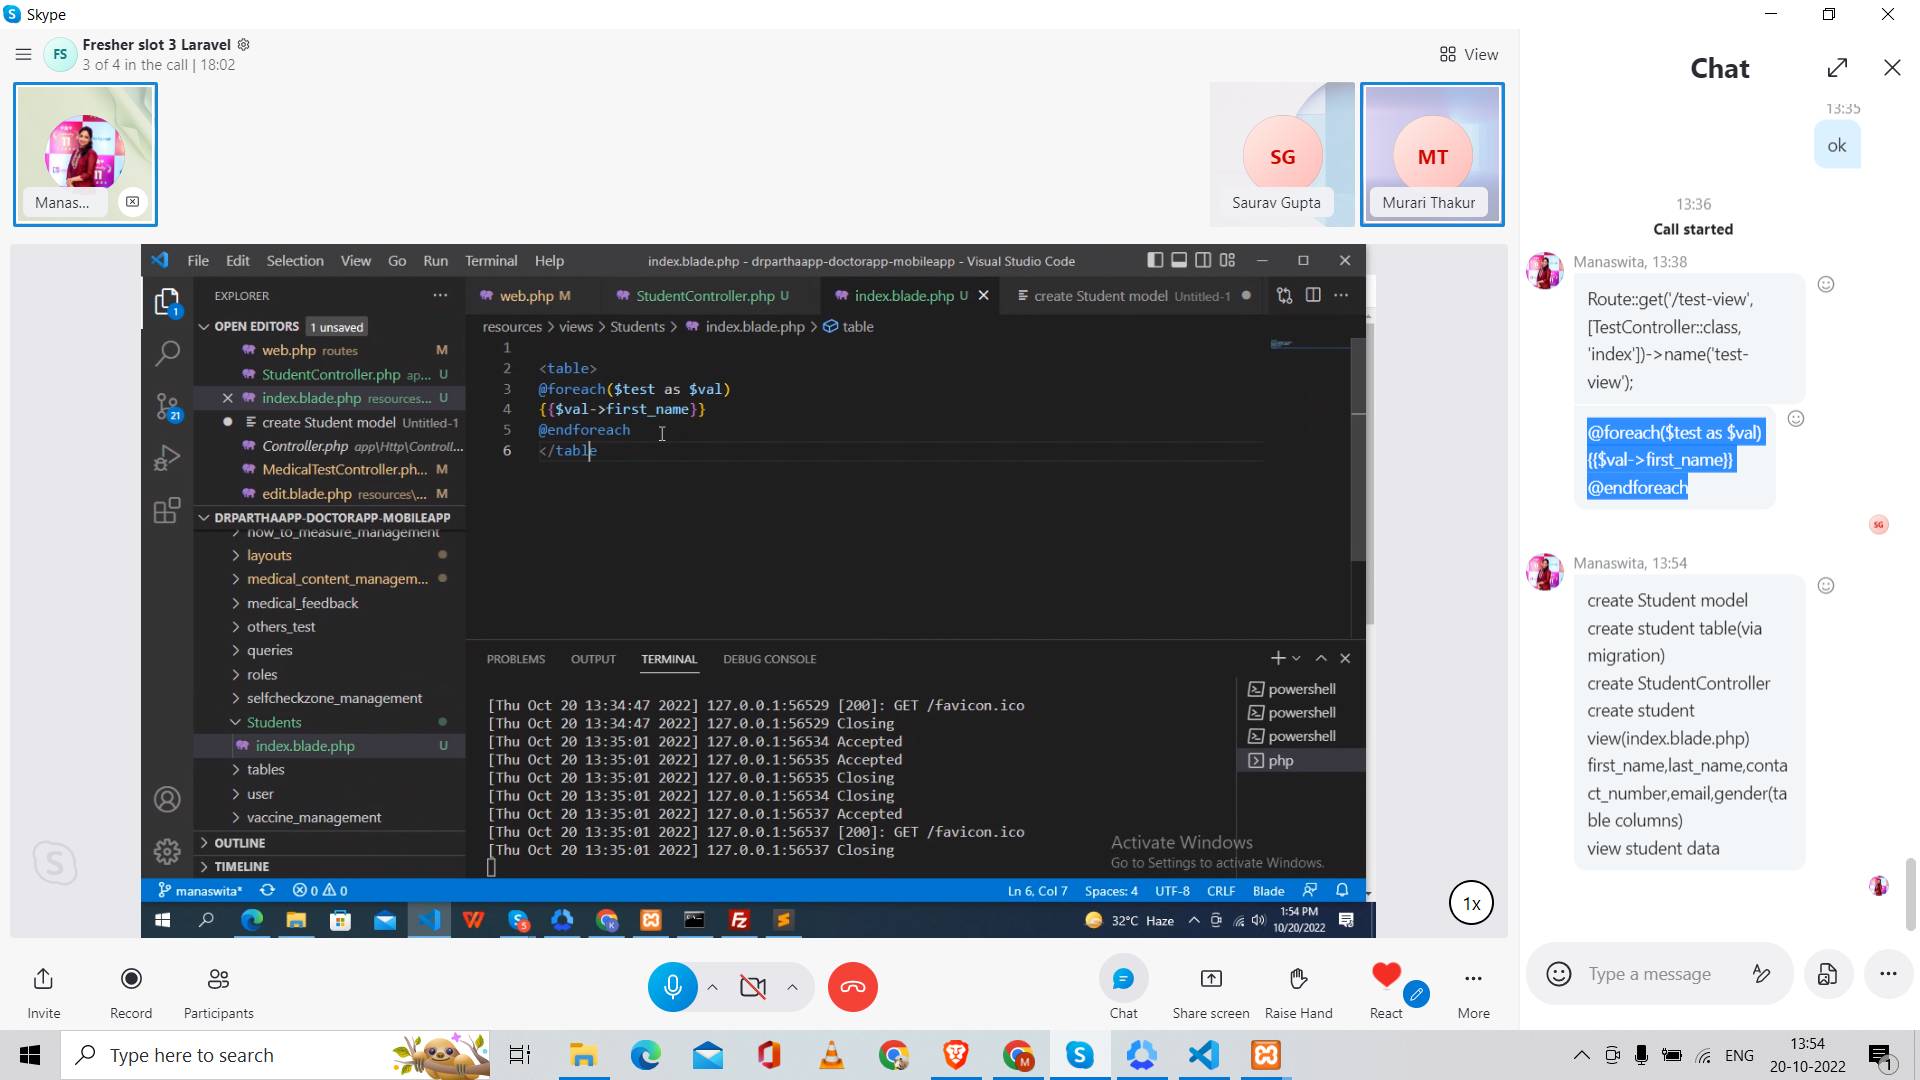
Task: Open Run and Debug activity icon
Action: pos(167,458)
